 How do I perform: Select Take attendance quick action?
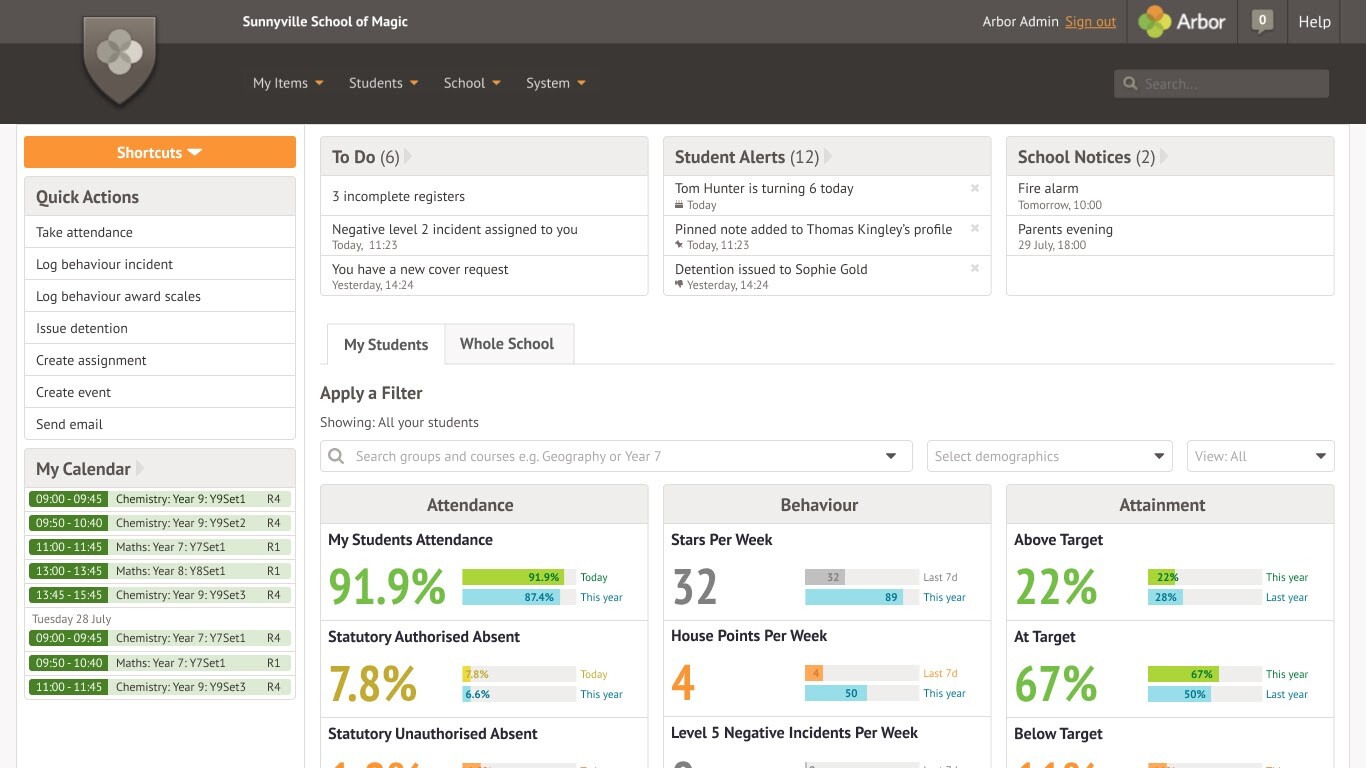(x=160, y=232)
